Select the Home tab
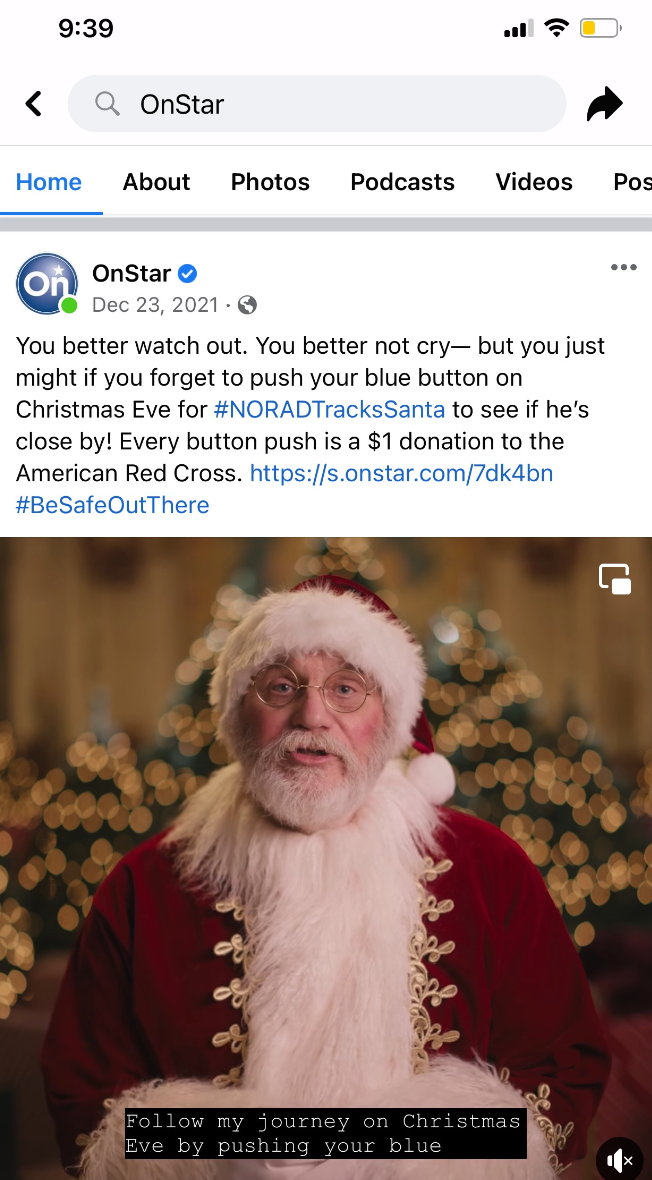This screenshot has width=652, height=1180. (x=49, y=182)
